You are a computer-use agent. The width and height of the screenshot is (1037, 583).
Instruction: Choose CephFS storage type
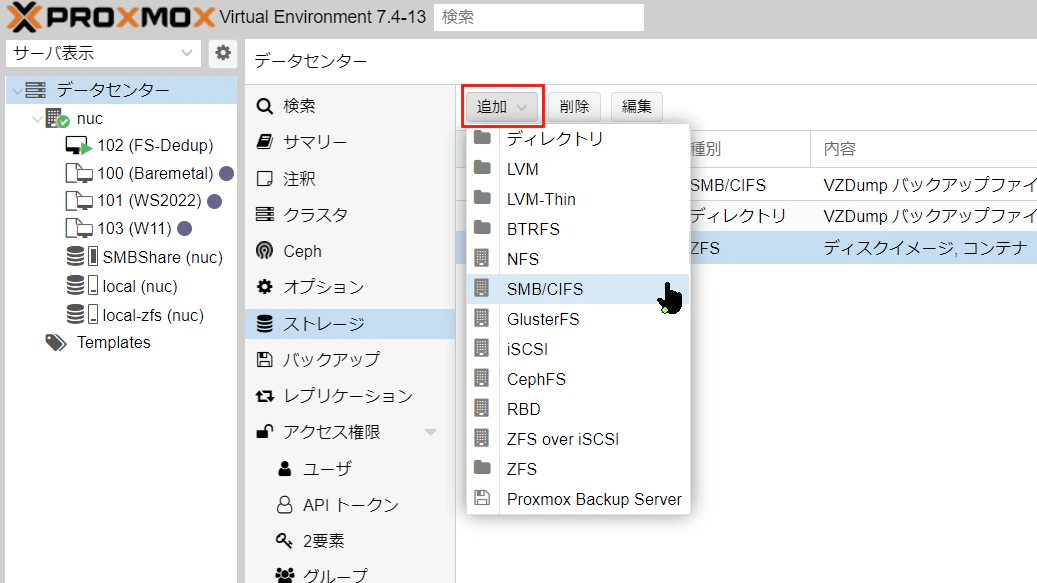pos(578,379)
